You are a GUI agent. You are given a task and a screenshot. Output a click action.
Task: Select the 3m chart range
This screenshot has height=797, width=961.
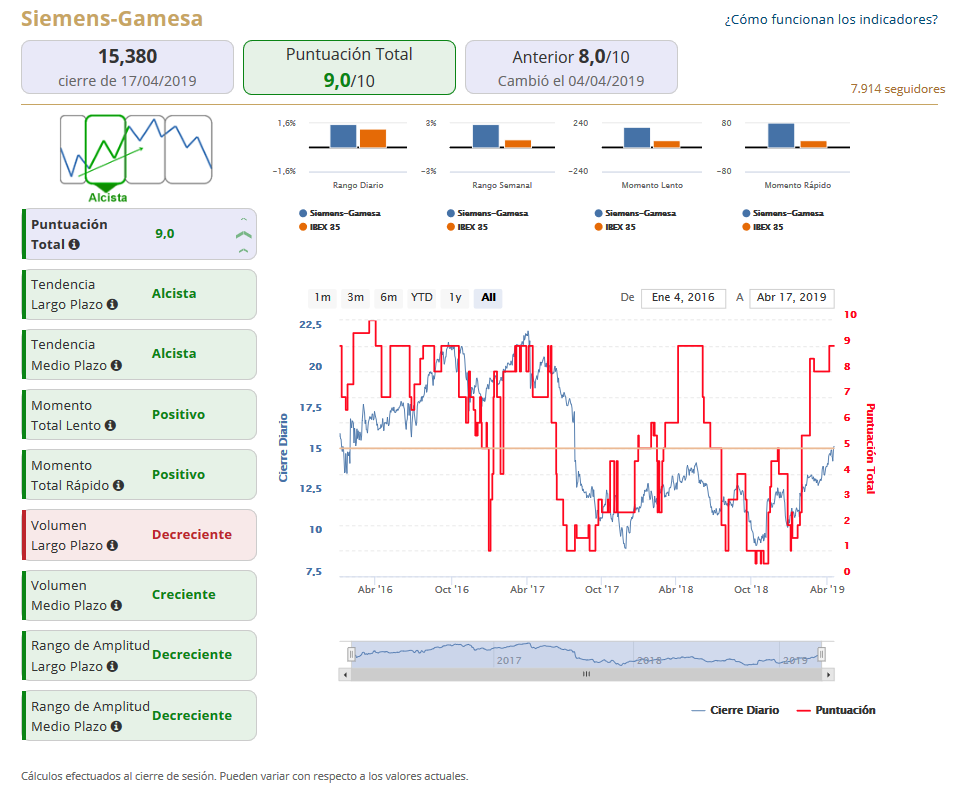point(355,298)
